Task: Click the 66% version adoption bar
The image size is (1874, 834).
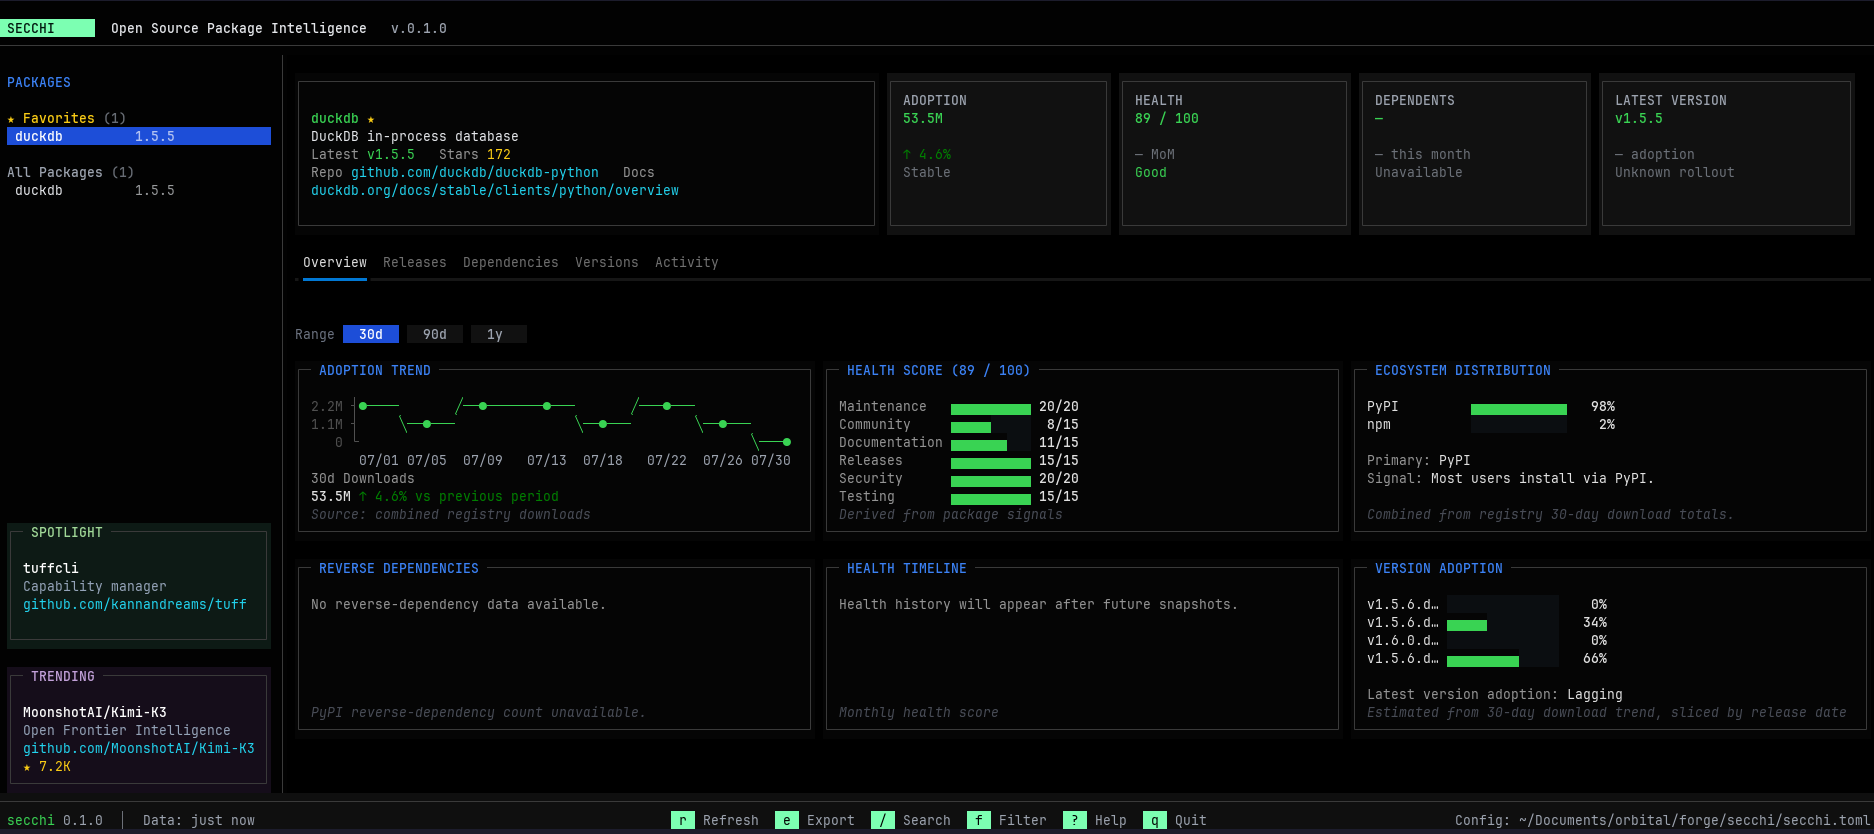Action: 1503,660
